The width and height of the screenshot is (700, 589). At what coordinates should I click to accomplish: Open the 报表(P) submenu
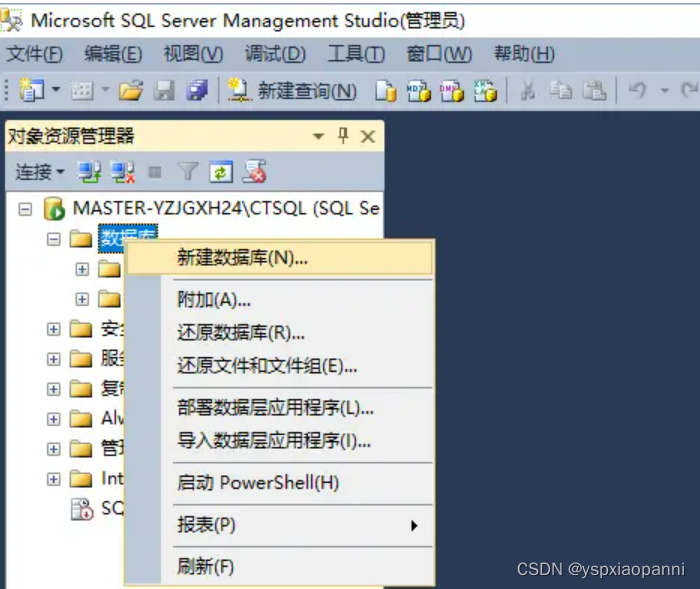click(280, 525)
